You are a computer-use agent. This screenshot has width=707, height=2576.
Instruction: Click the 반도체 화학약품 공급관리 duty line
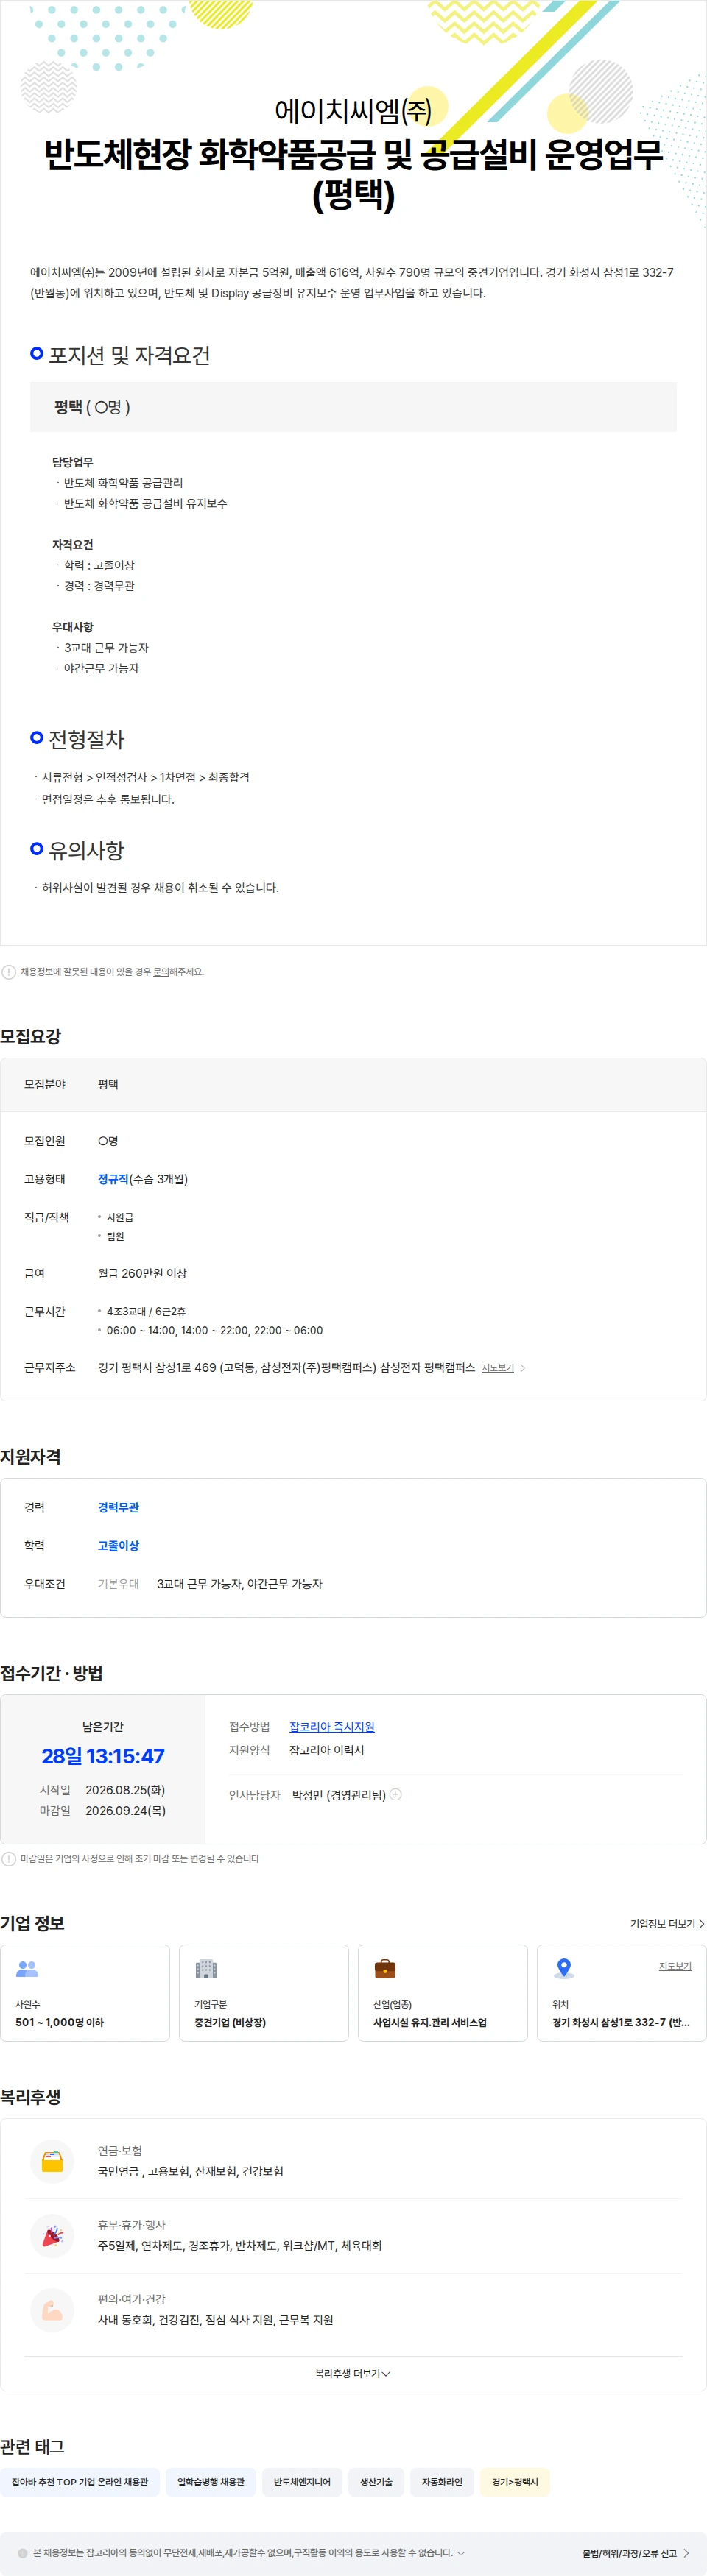(123, 482)
